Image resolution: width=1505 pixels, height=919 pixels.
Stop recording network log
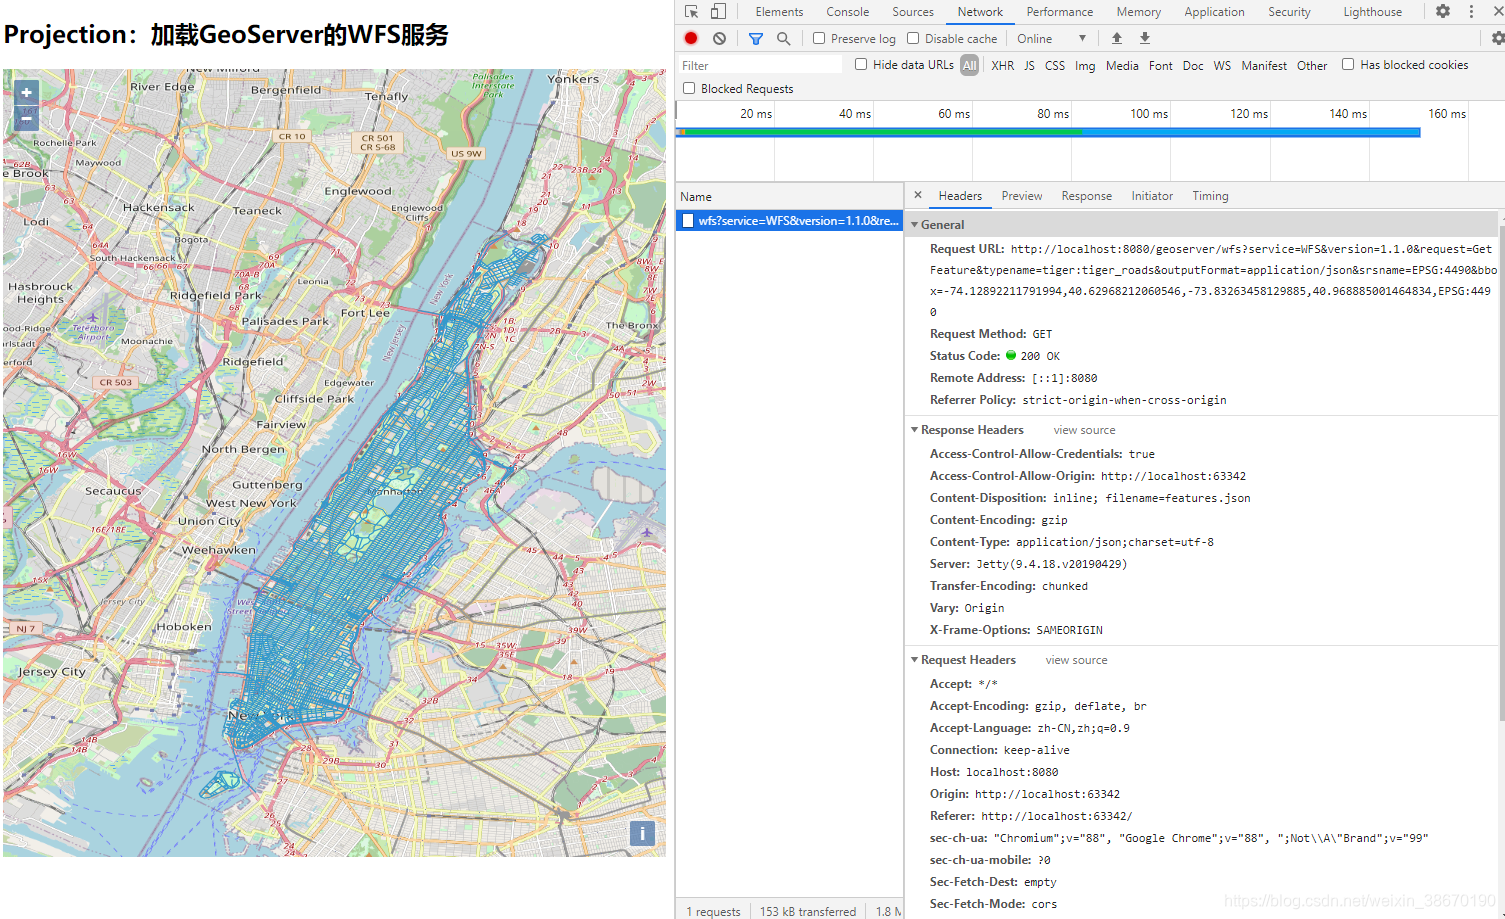tap(690, 37)
